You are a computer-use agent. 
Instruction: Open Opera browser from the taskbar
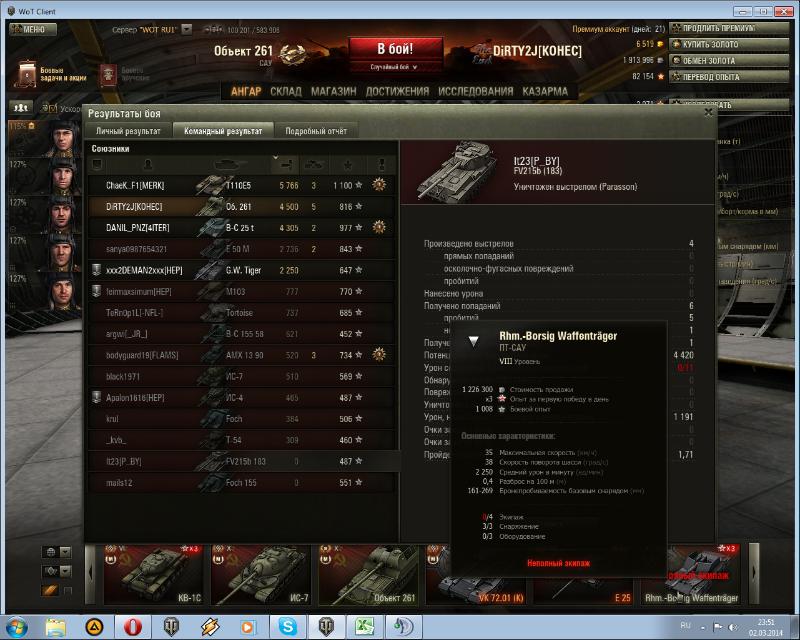pos(133,626)
